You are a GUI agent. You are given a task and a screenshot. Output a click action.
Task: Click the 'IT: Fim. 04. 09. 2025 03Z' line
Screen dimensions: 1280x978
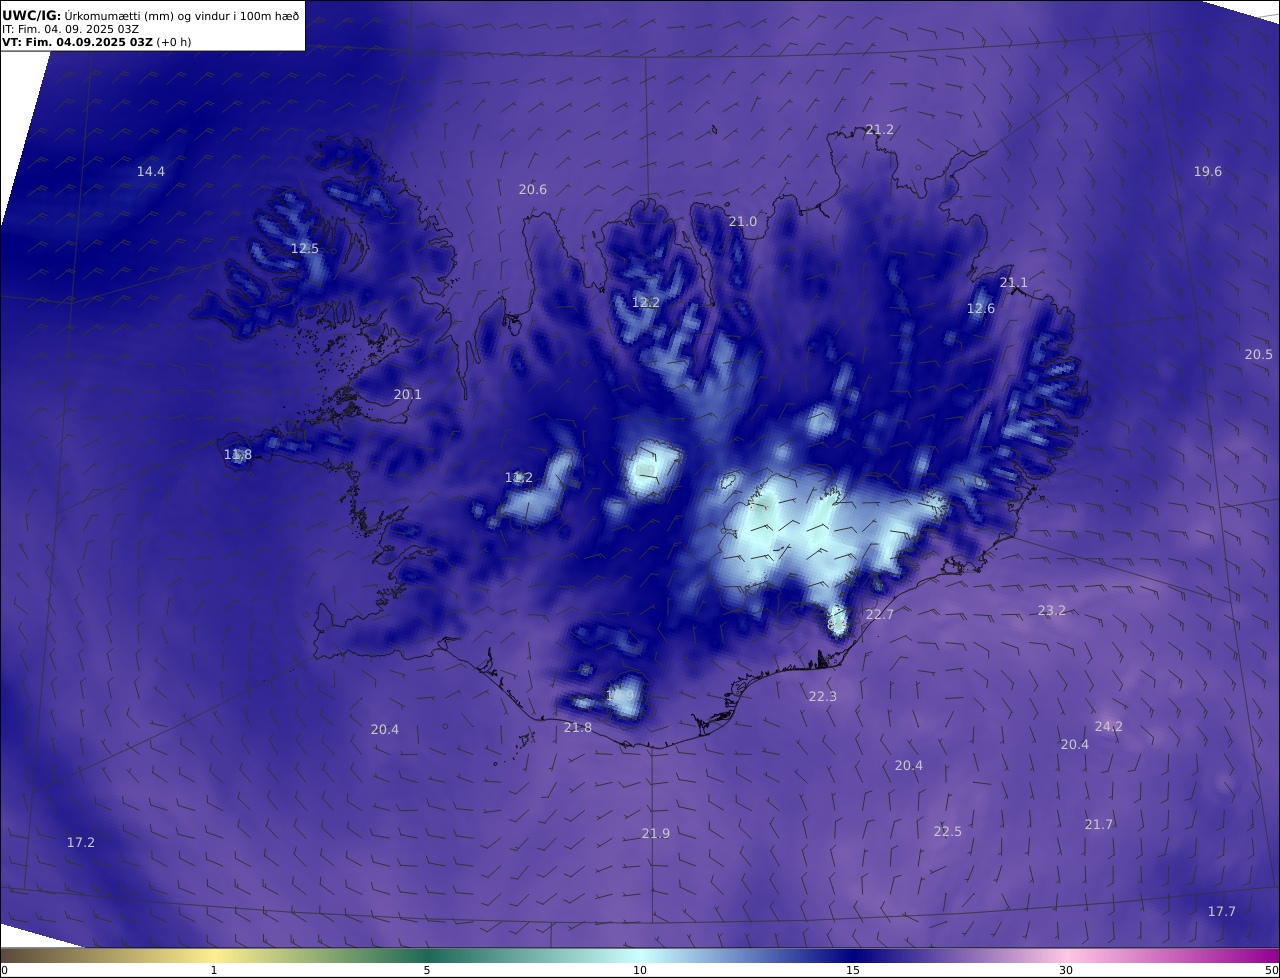70,29
